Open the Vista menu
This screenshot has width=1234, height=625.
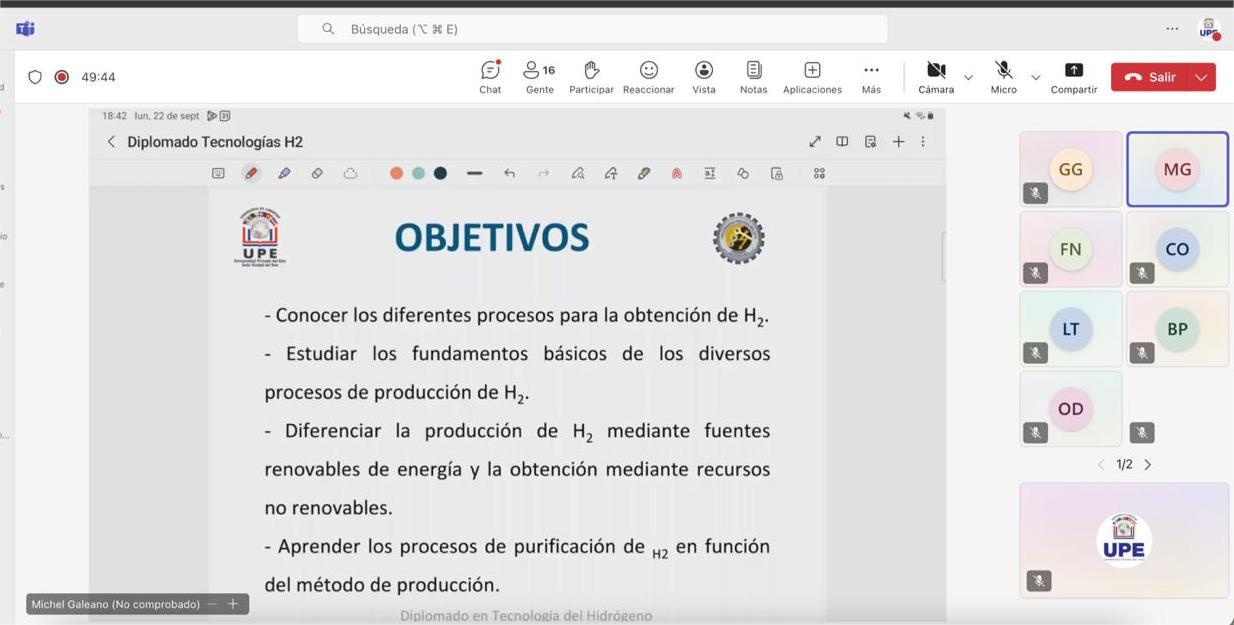(703, 76)
